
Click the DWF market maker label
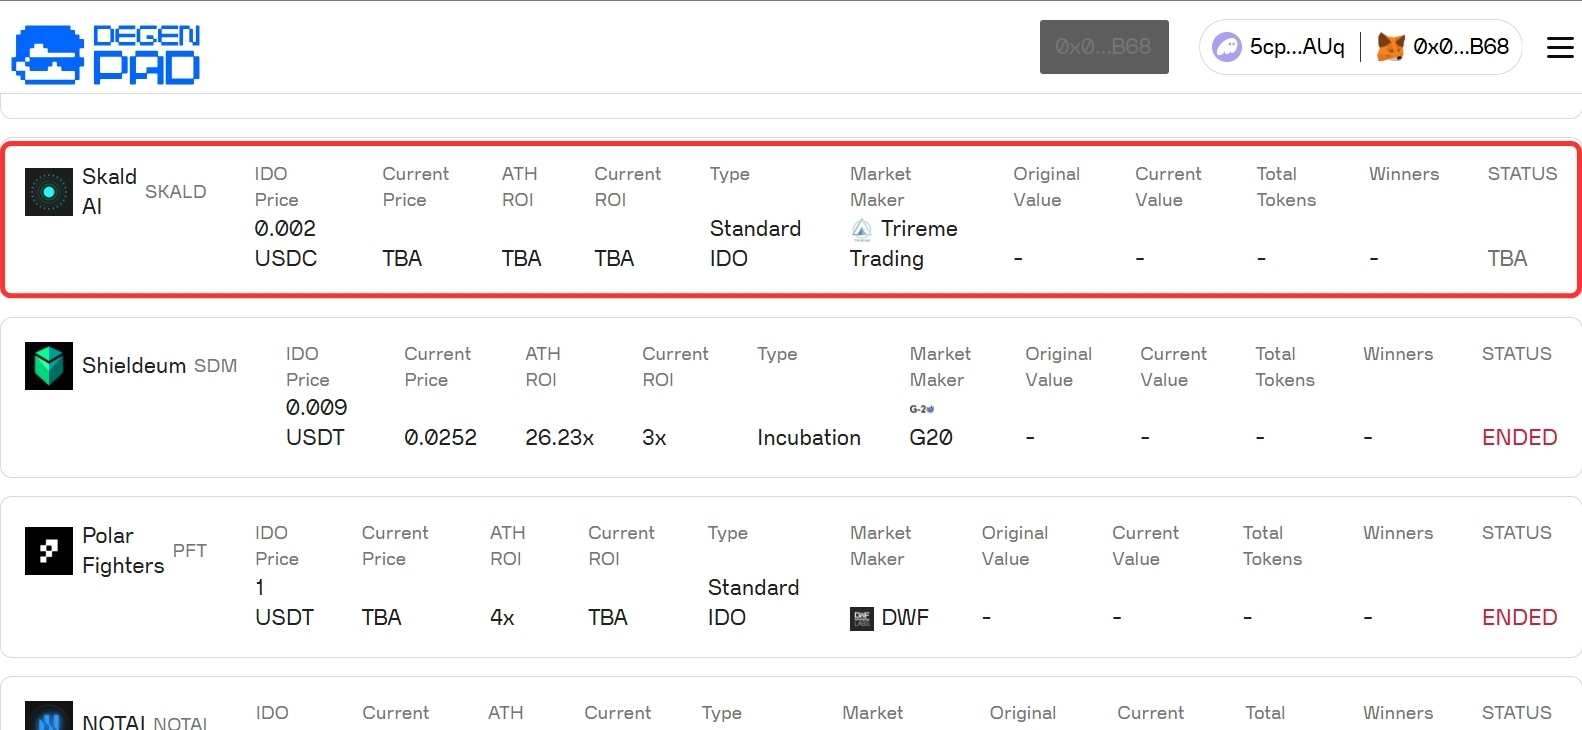(905, 618)
